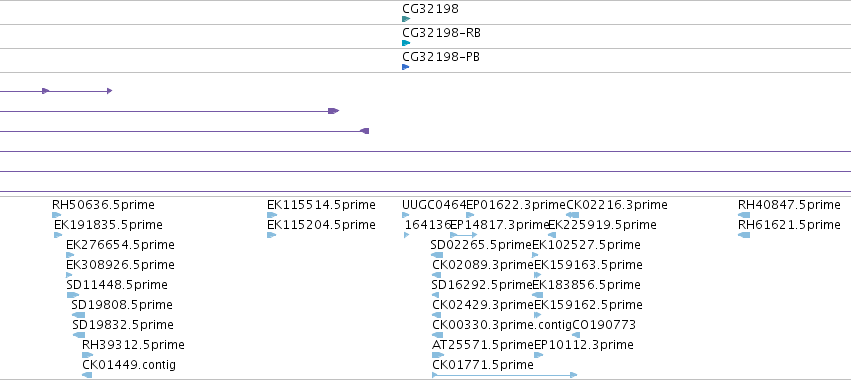Click the spliced glyph below EP14817.3prime

(x=463, y=235)
